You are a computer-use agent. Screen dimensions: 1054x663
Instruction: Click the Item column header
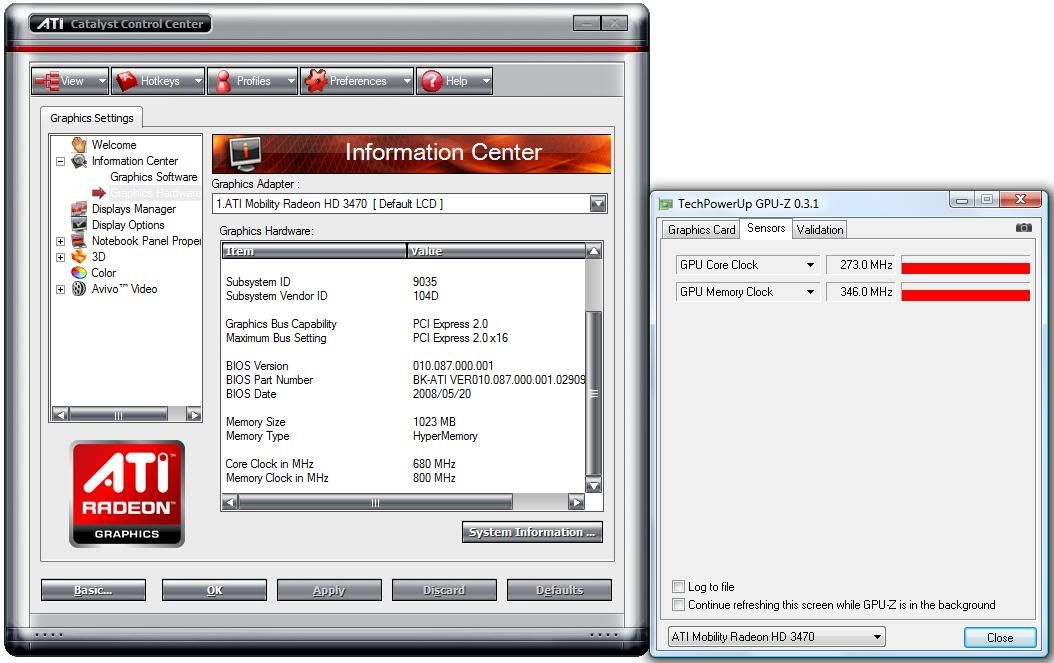[x=314, y=251]
